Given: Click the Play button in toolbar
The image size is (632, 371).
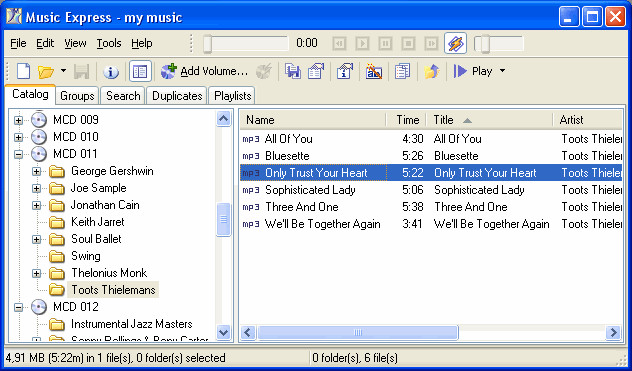Looking at the screenshot, I should click(473, 71).
